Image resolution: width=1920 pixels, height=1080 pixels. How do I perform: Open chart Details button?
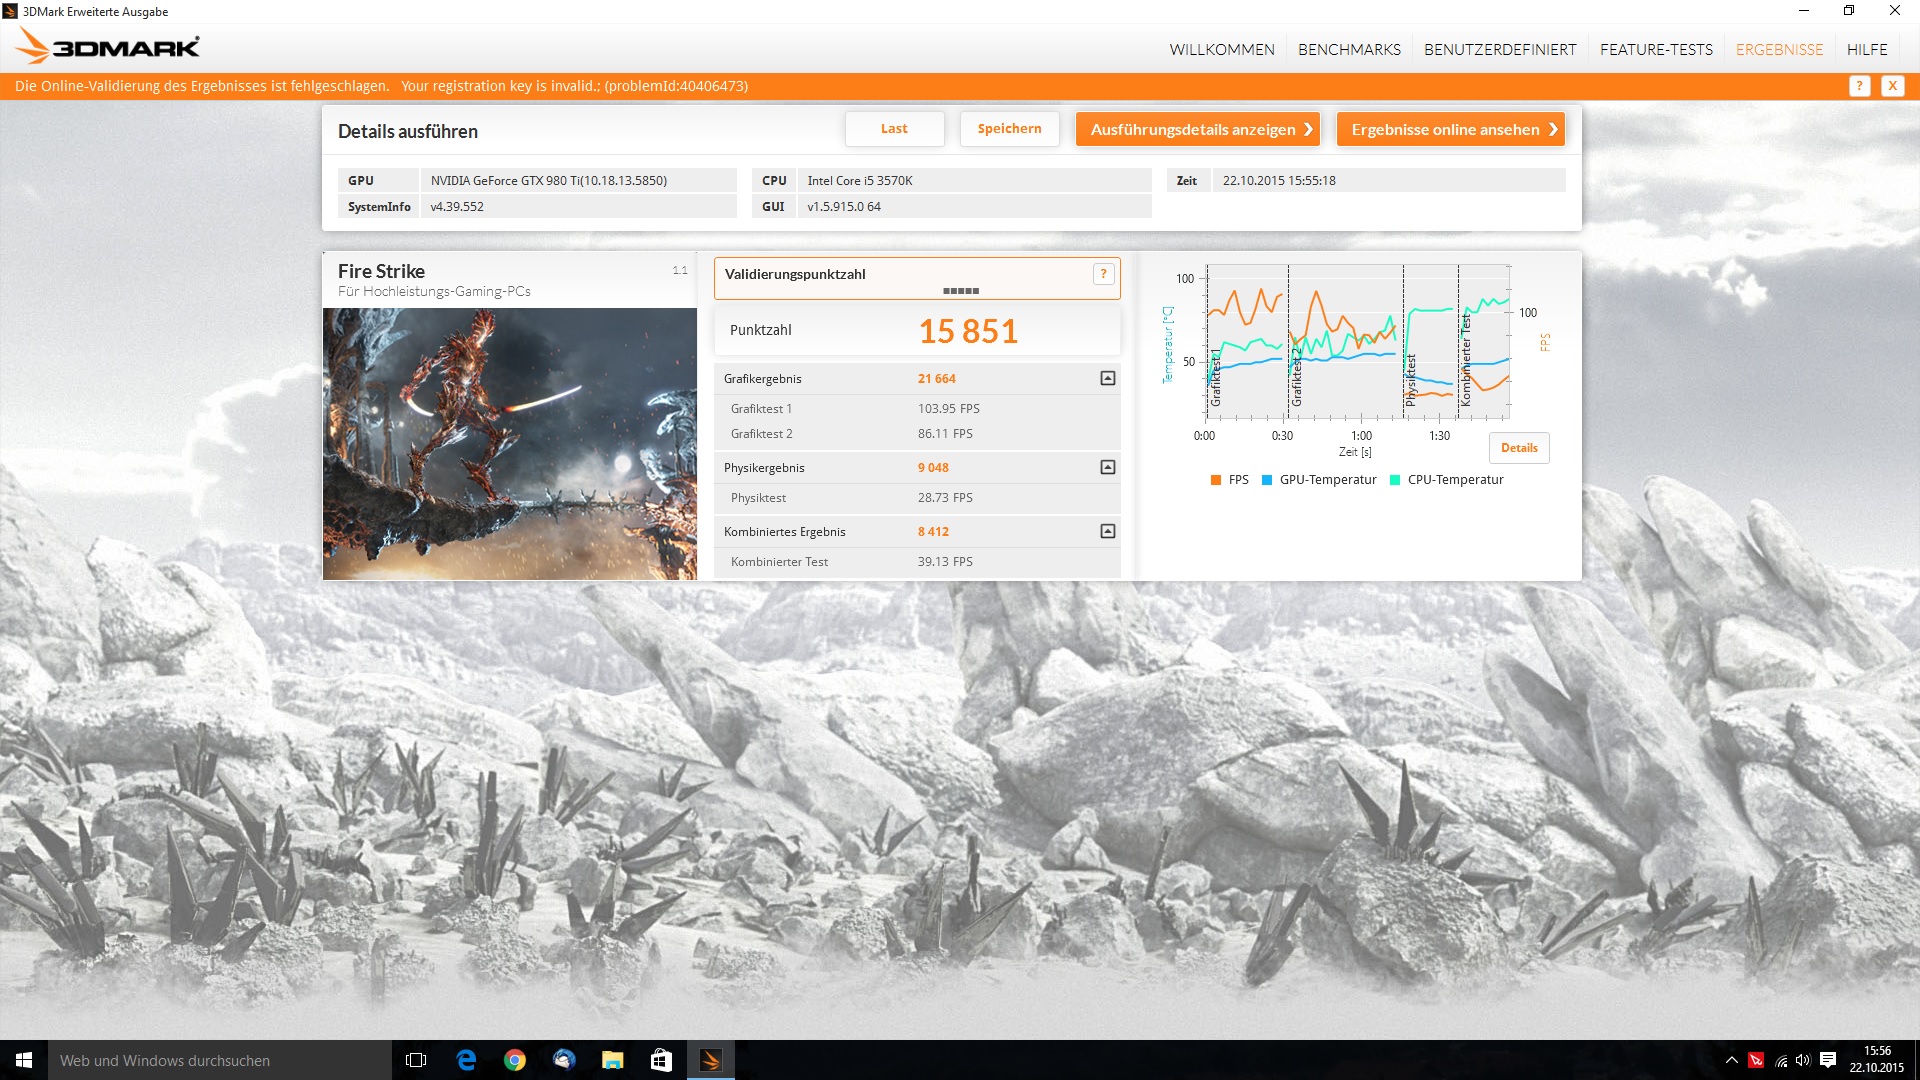1519,448
